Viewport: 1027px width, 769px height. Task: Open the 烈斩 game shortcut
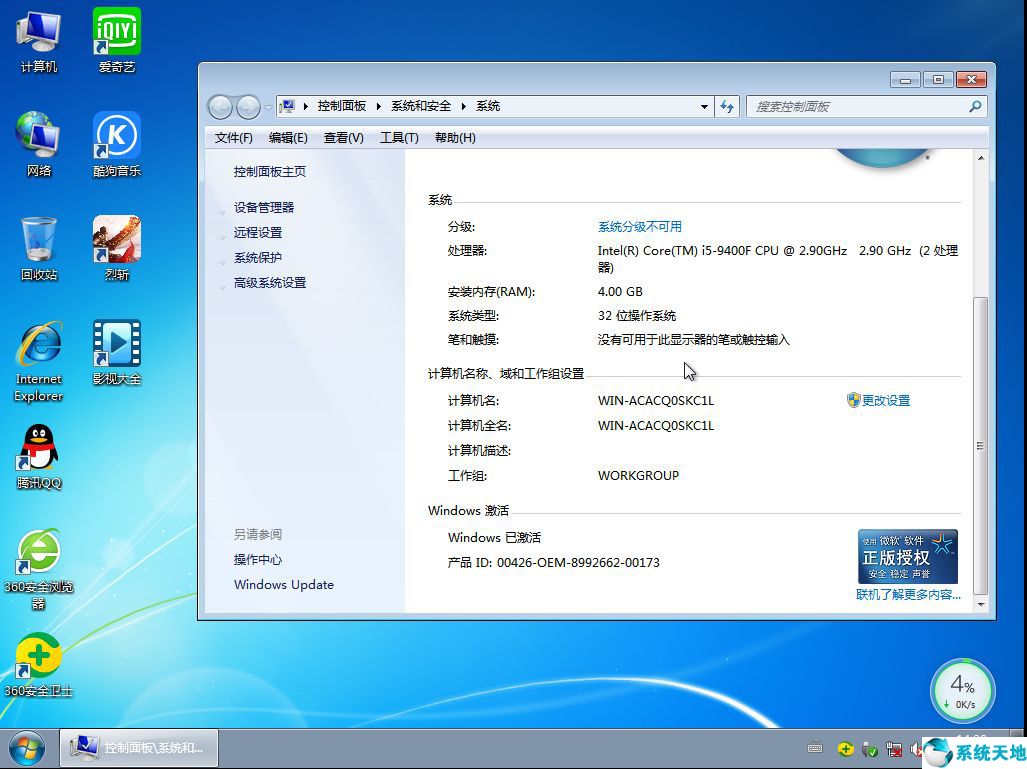(x=117, y=249)
